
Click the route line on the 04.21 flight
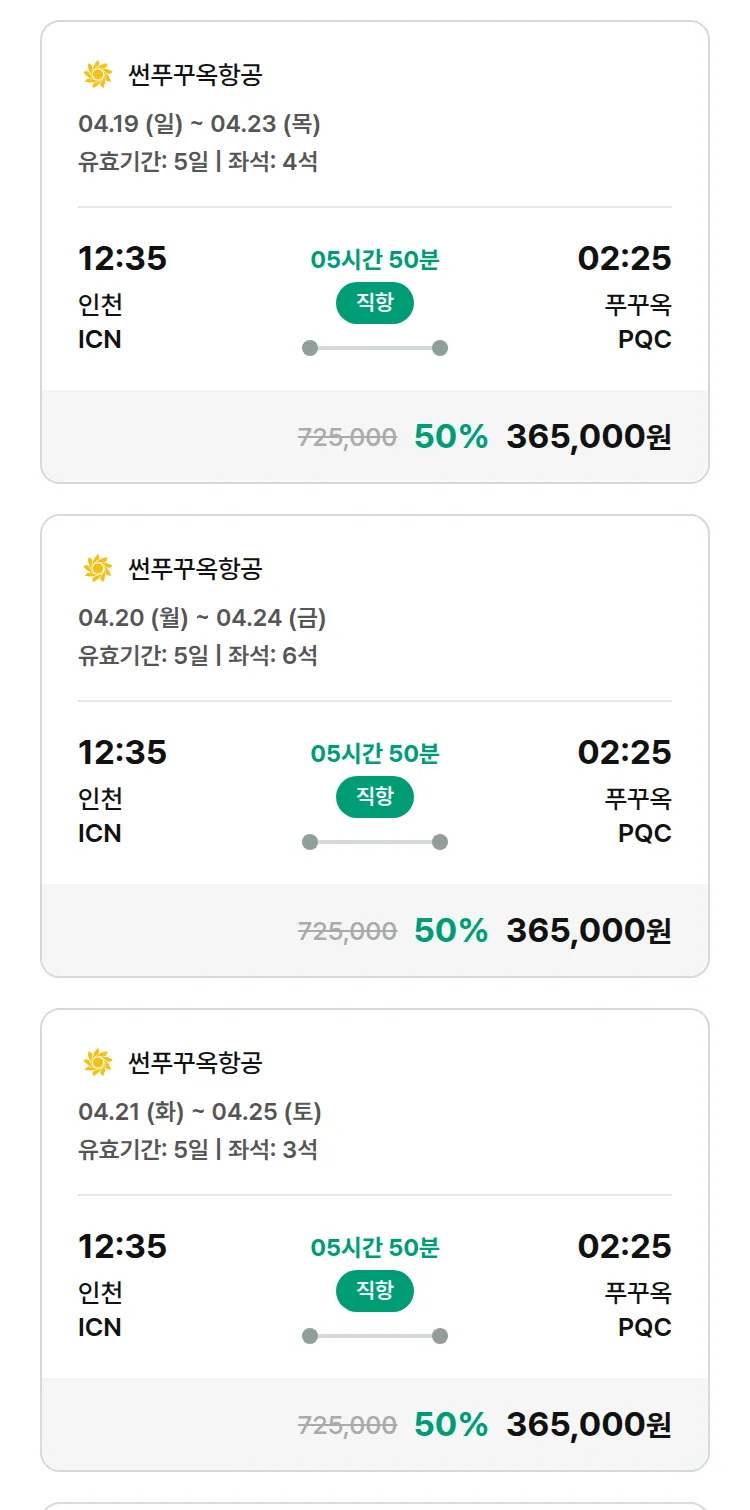pyautogui.click(x=375, y=1336)
